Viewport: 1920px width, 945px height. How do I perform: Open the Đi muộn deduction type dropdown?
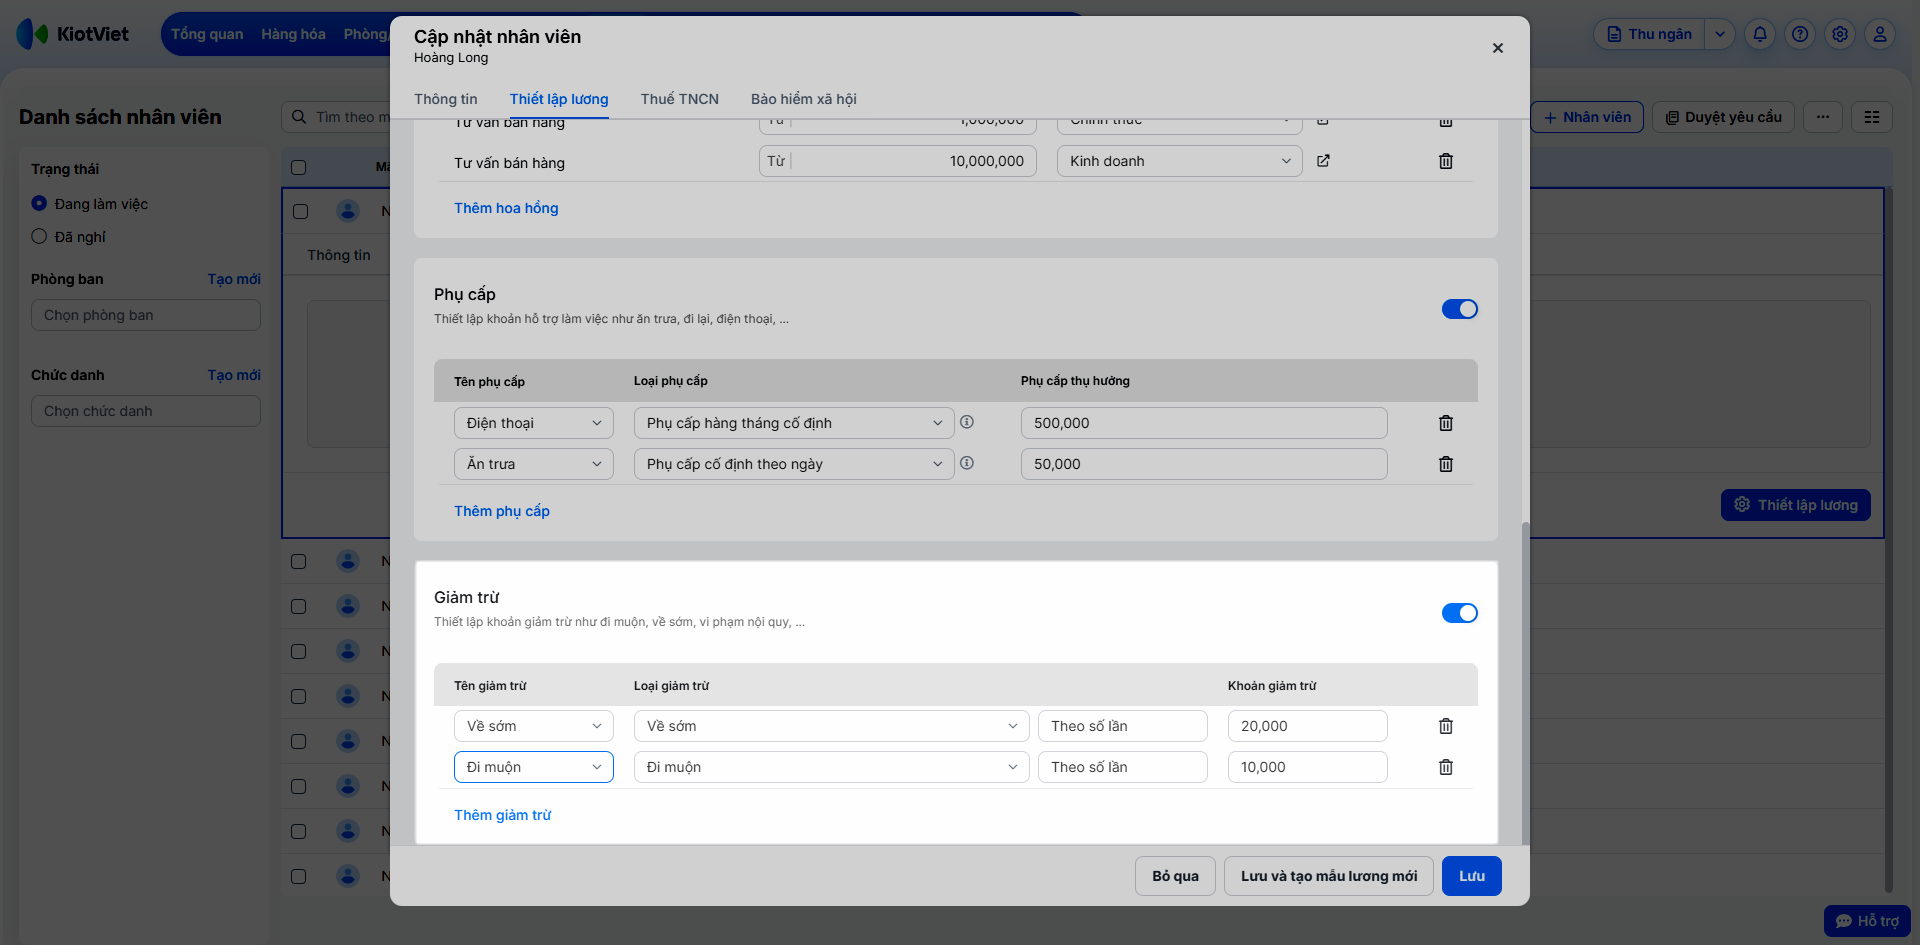[x=832, y=767]
